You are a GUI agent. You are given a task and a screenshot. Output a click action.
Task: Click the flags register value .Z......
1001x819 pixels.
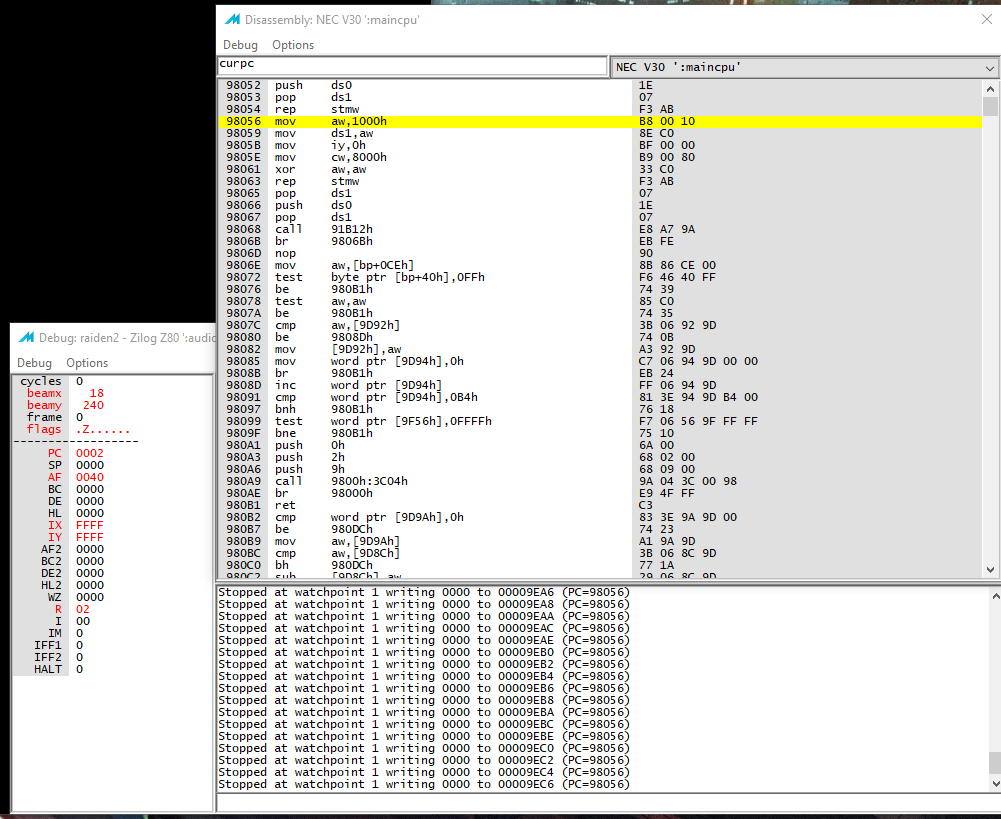(103, 430)
